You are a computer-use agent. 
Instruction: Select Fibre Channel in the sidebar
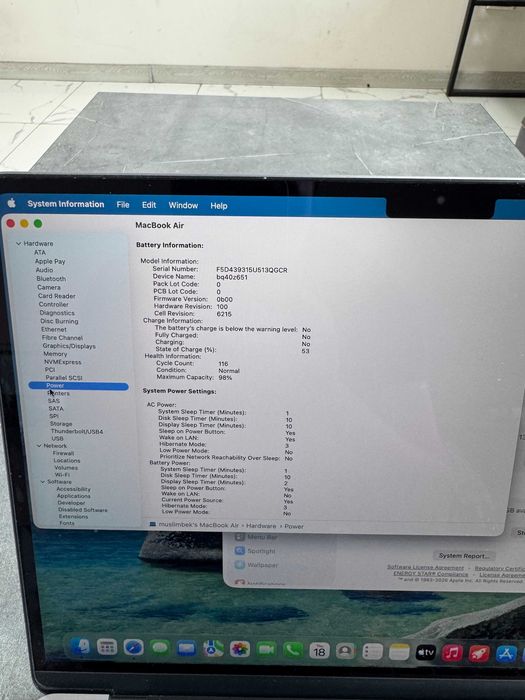[x=62, y=338]
